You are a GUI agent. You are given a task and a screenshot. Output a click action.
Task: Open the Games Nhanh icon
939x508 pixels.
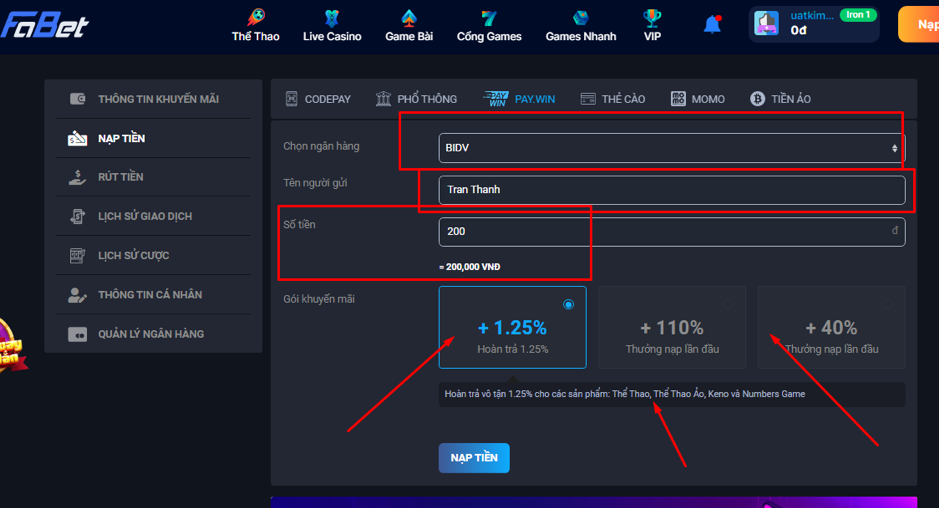coord(580,18)
